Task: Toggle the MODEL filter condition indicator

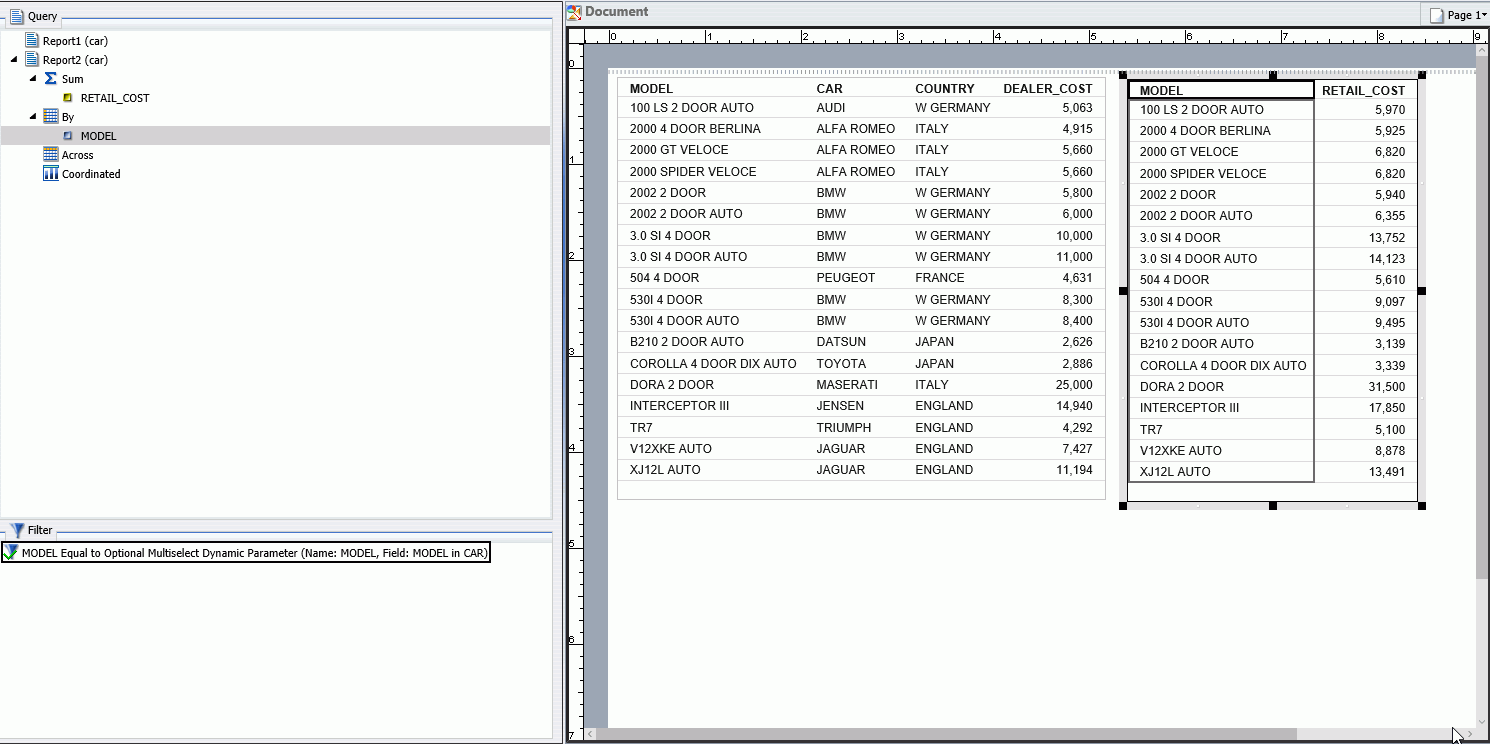Action: point(8,552)
